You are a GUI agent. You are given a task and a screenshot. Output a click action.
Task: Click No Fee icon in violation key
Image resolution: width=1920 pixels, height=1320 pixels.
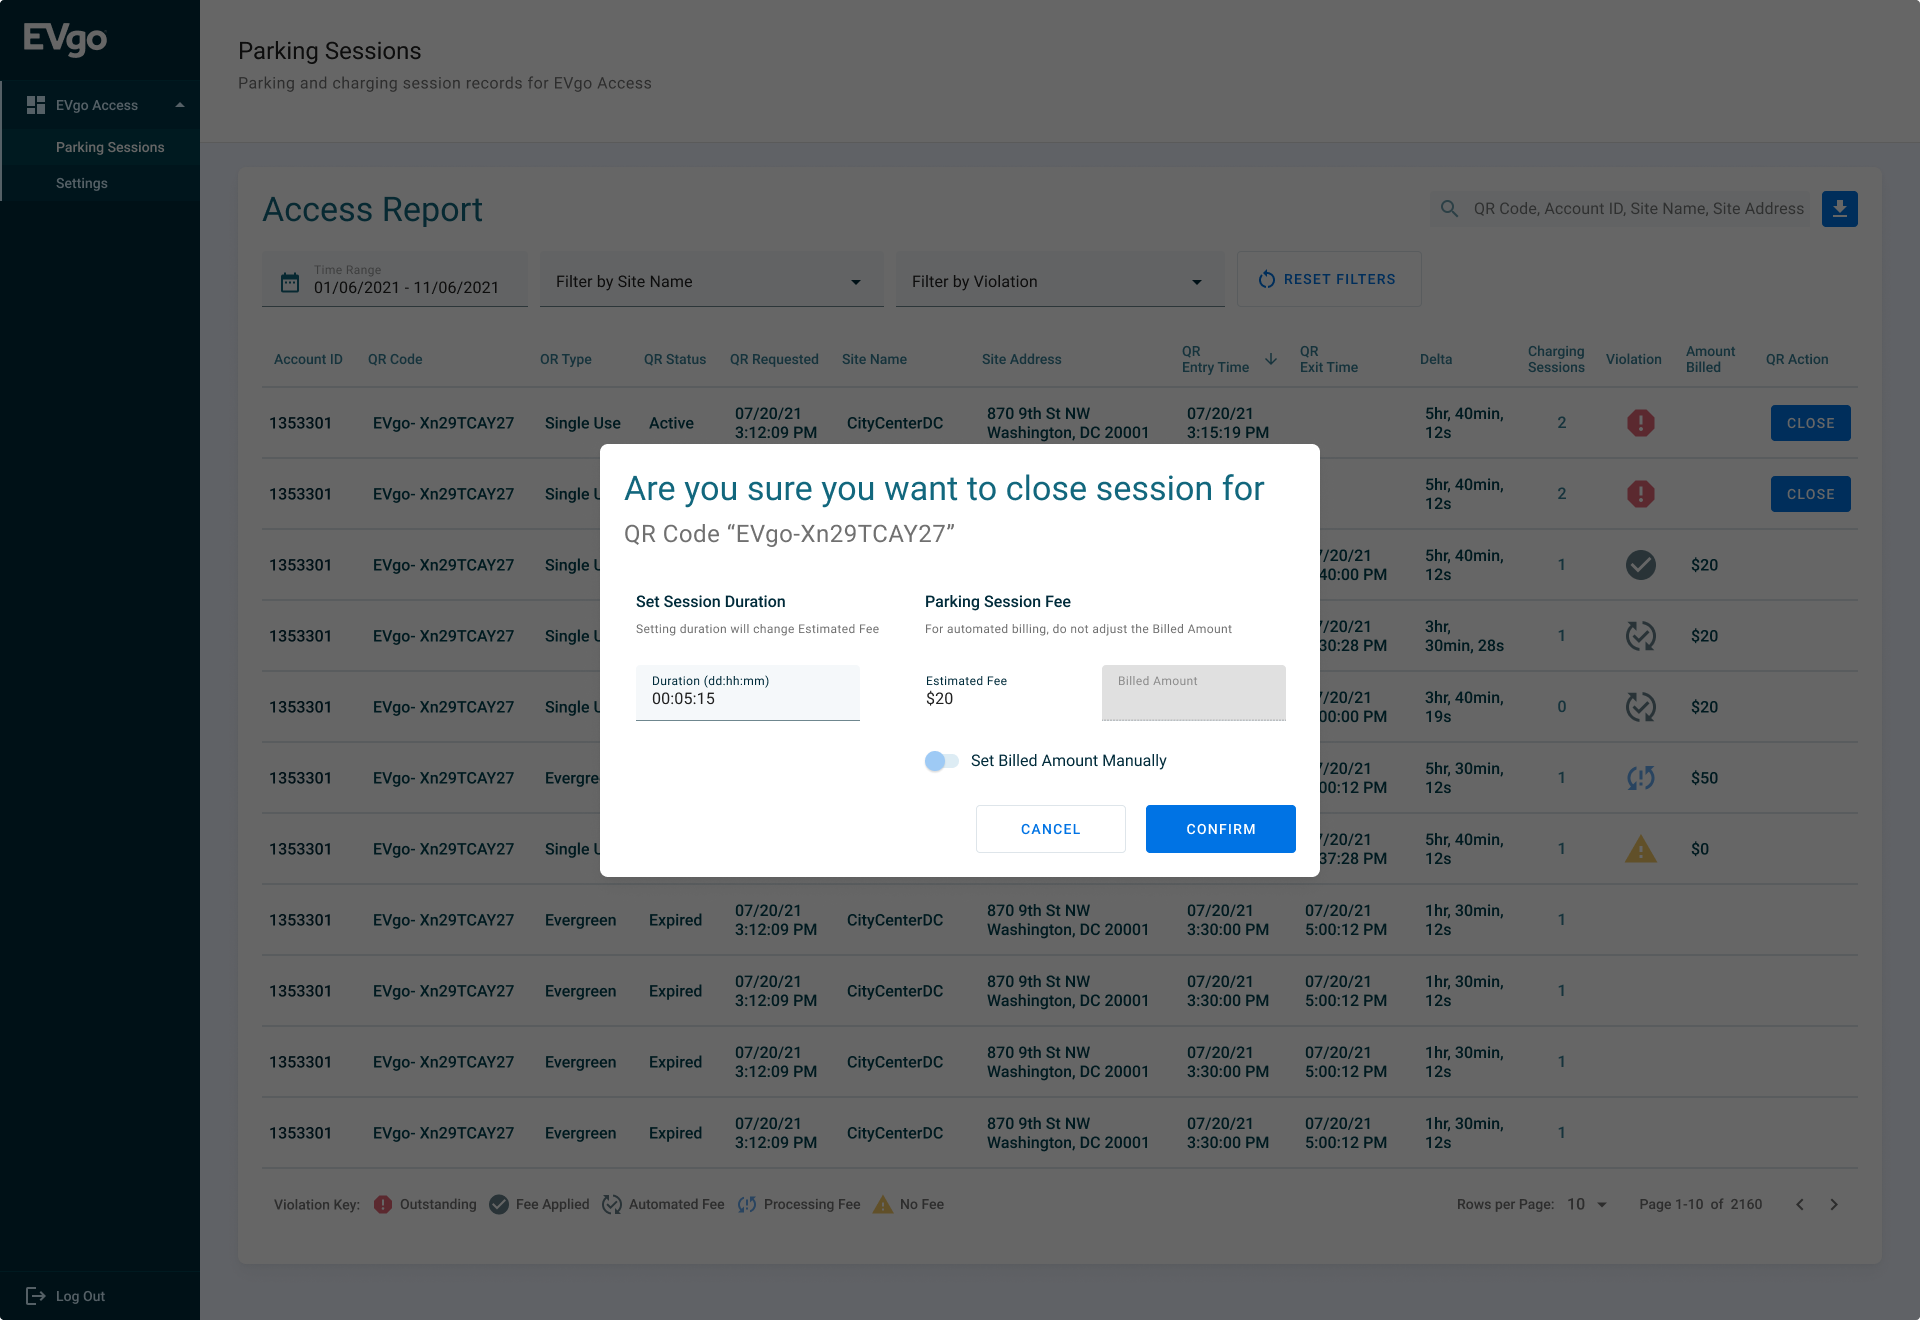(883, 1204)
